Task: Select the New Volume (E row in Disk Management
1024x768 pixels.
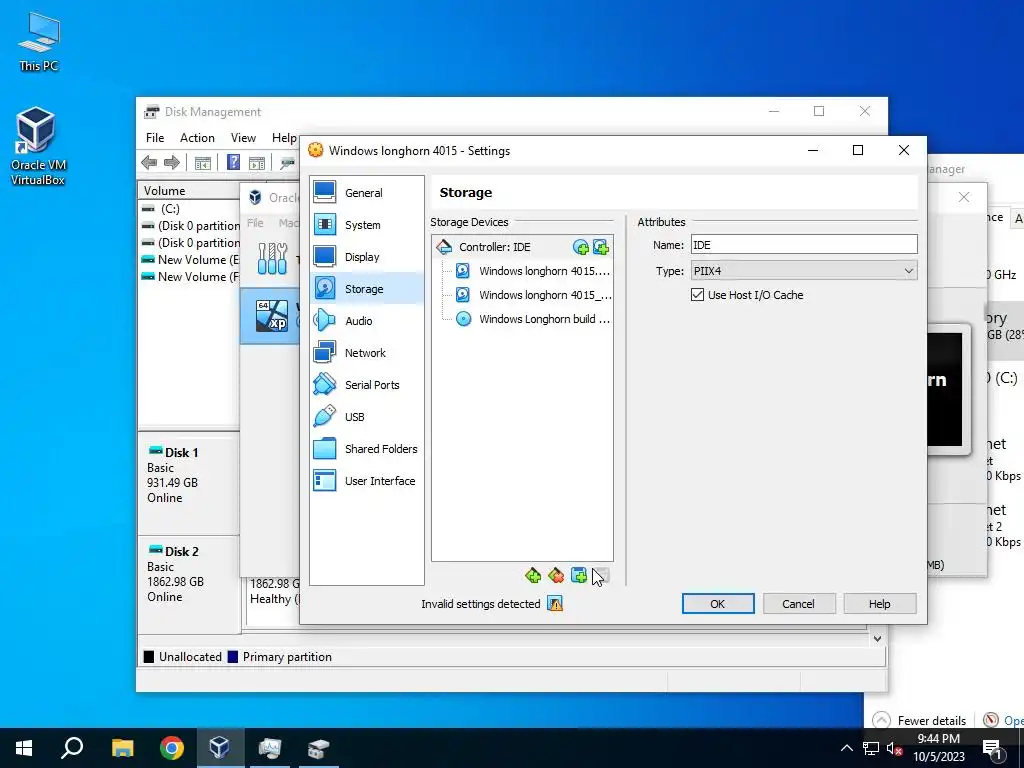Action: pos(189,260)
